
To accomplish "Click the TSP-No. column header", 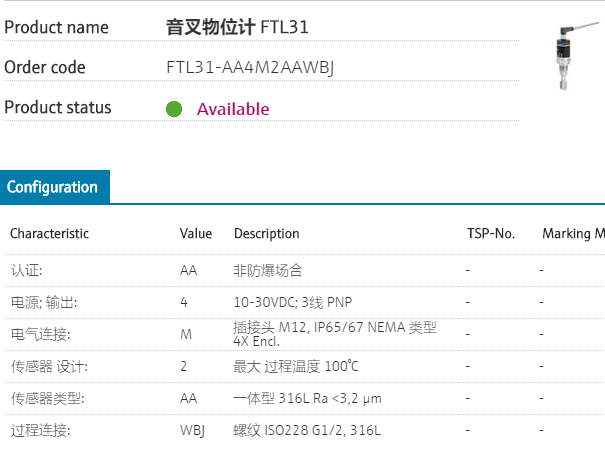I will (491, 234).
